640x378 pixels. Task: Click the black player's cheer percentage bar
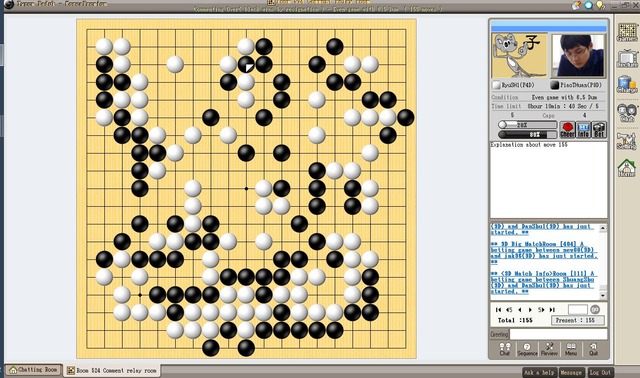tap(527, 134)
